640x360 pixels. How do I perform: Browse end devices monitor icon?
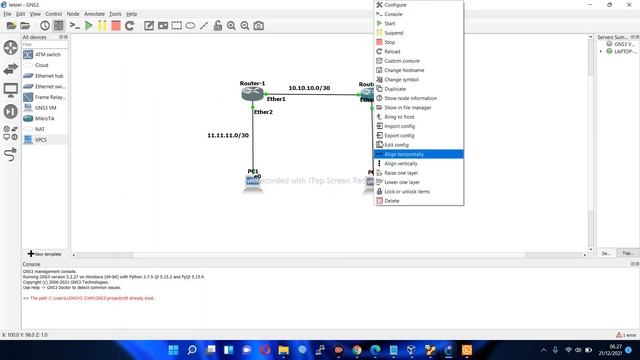(11, 90)
